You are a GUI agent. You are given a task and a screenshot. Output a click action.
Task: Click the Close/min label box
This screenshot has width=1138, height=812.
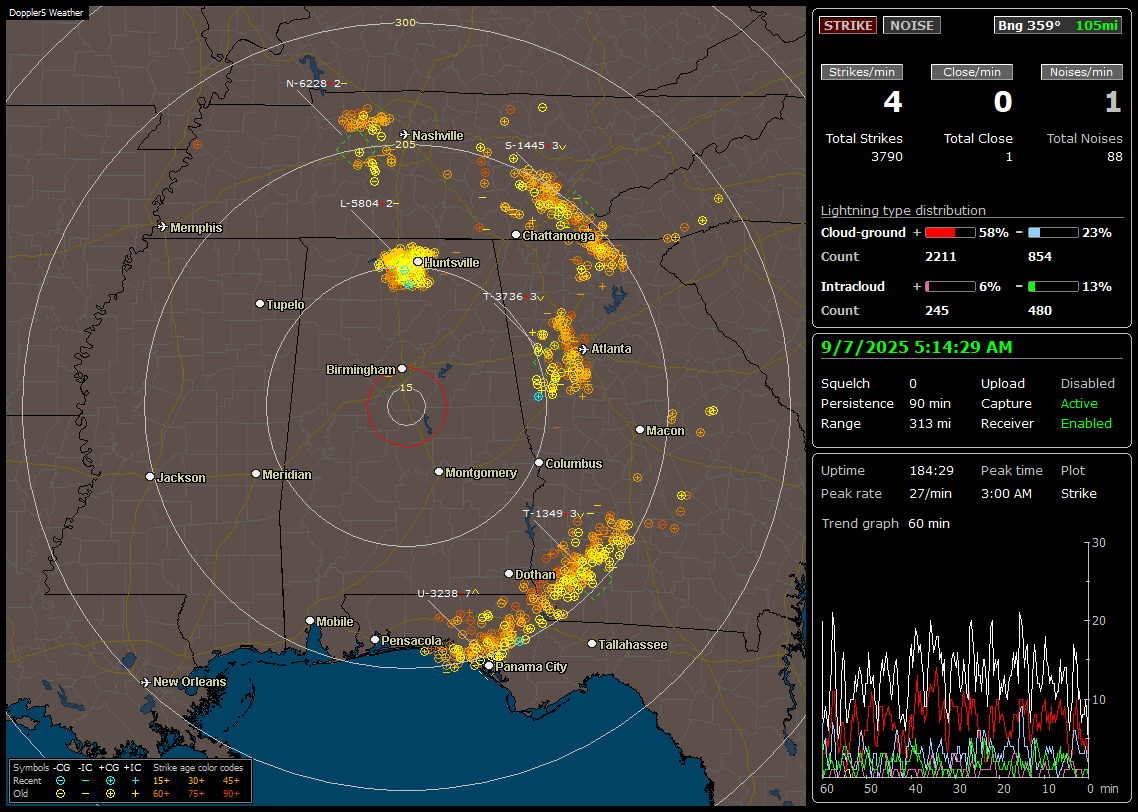[x=972, y=72]
